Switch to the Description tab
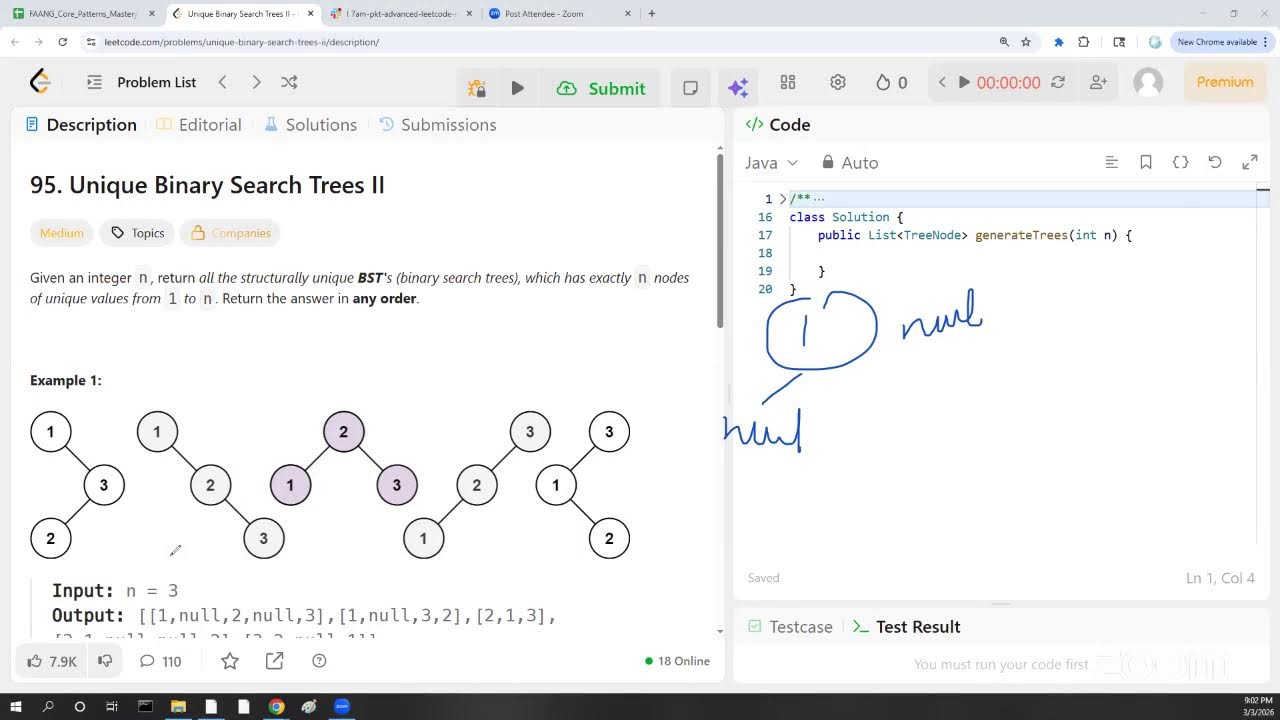This screenshot has height=720, width=1280. (x=81, y=125)
